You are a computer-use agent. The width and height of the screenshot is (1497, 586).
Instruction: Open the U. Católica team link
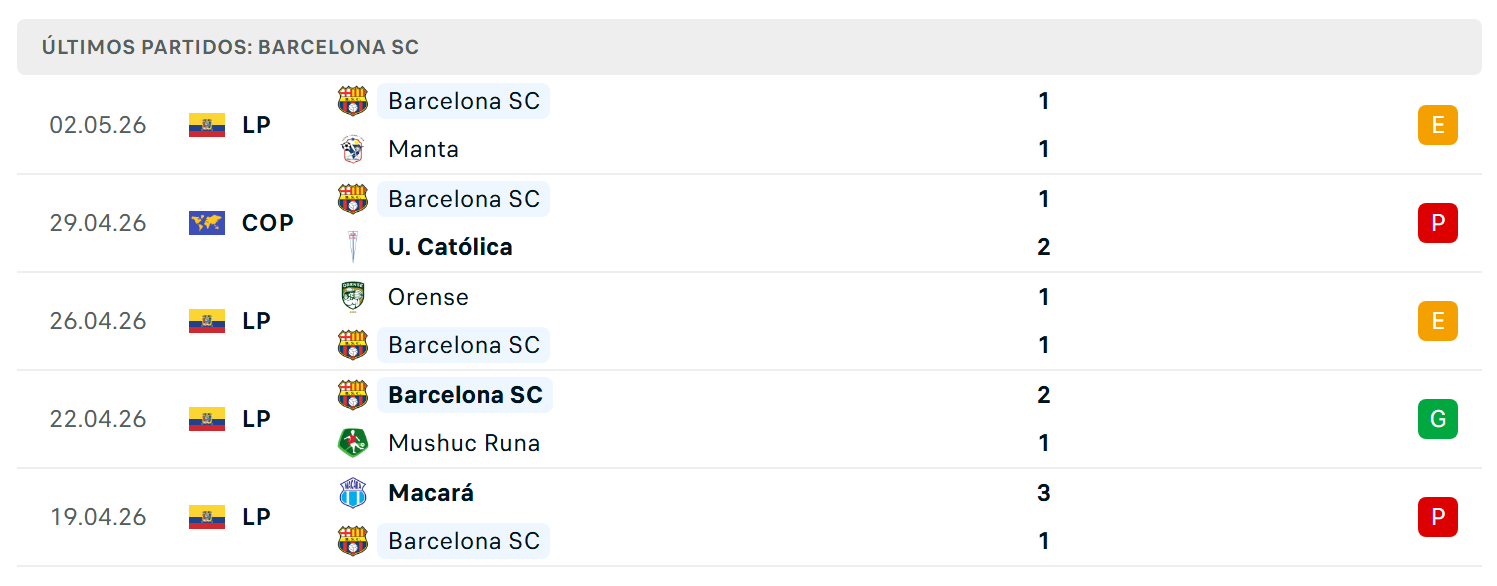pos(450,247)
